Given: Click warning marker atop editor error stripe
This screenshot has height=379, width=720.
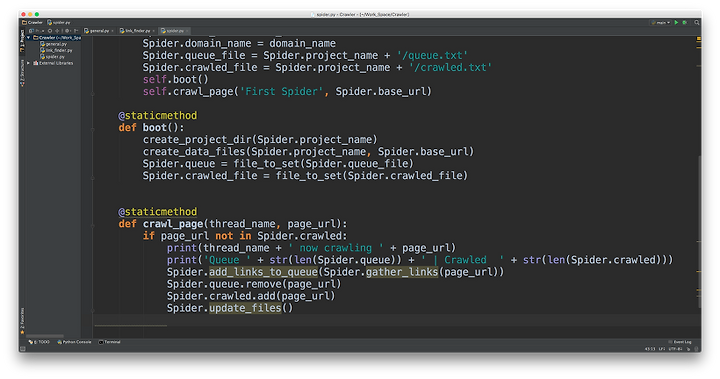Looking at the screenshot, I should 698,39.
